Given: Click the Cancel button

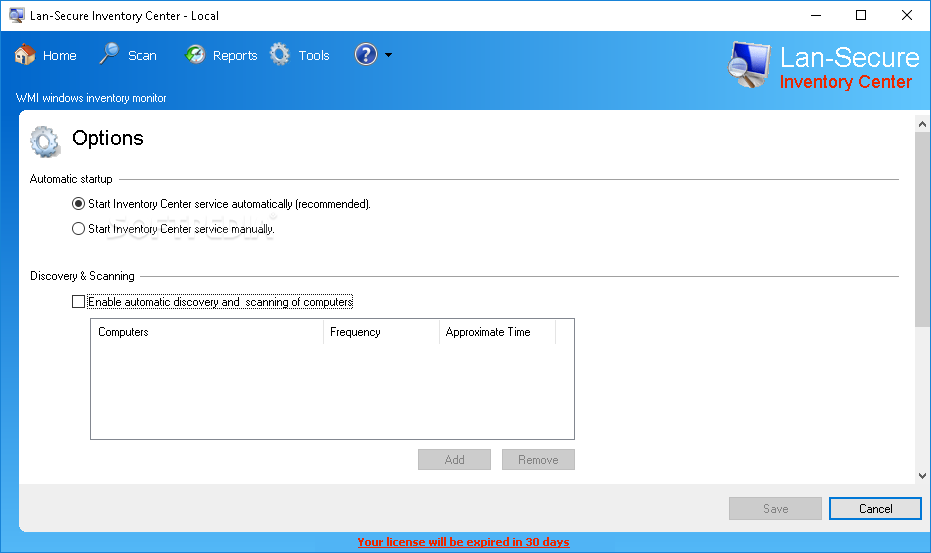Looking at the screenshot, I should coord(875,508).
